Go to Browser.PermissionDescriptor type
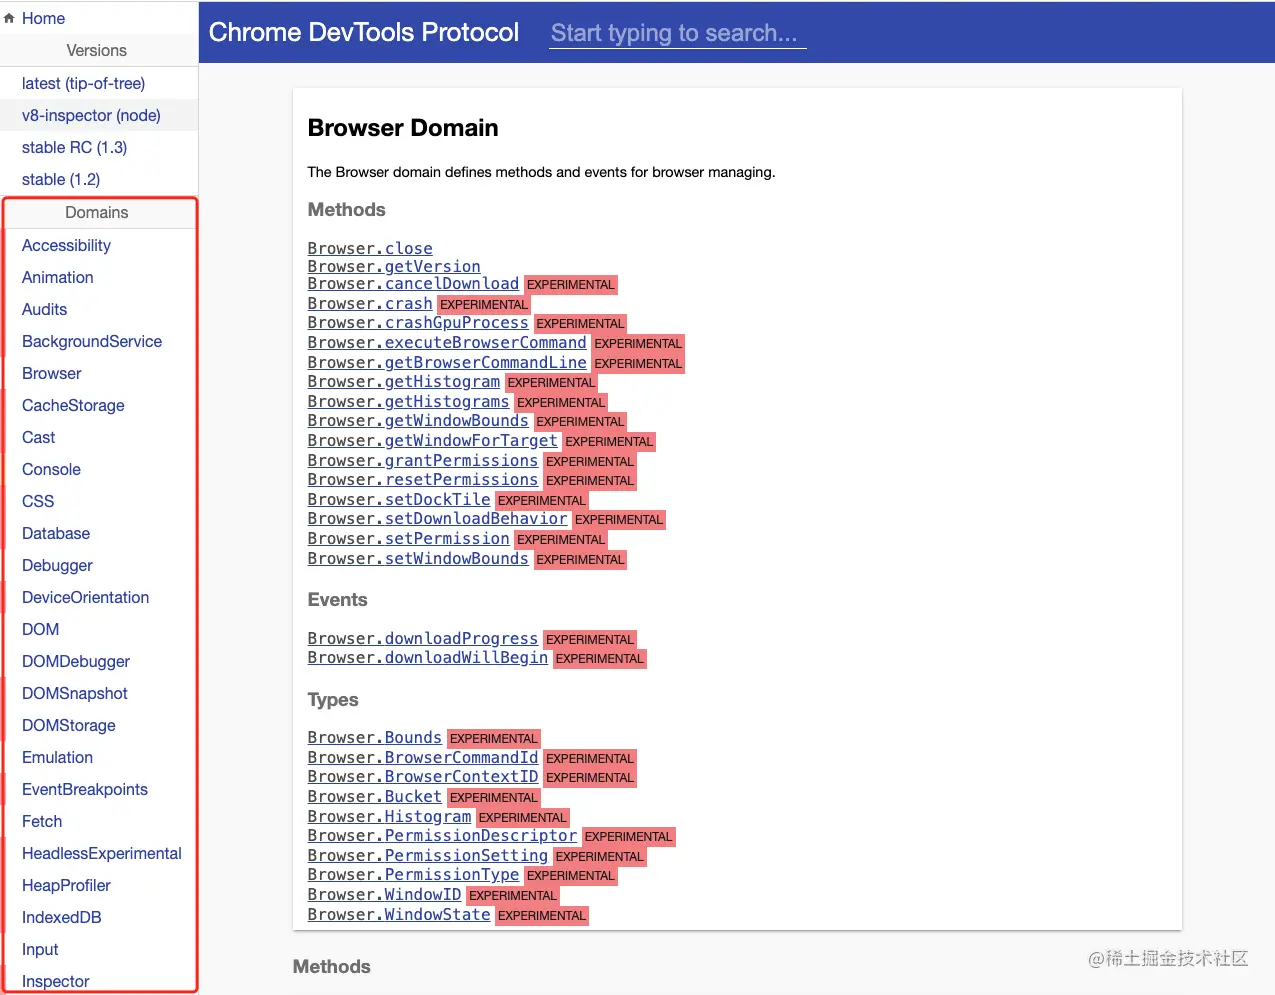This screenshot has height=995, width=1275. (442, 835)
